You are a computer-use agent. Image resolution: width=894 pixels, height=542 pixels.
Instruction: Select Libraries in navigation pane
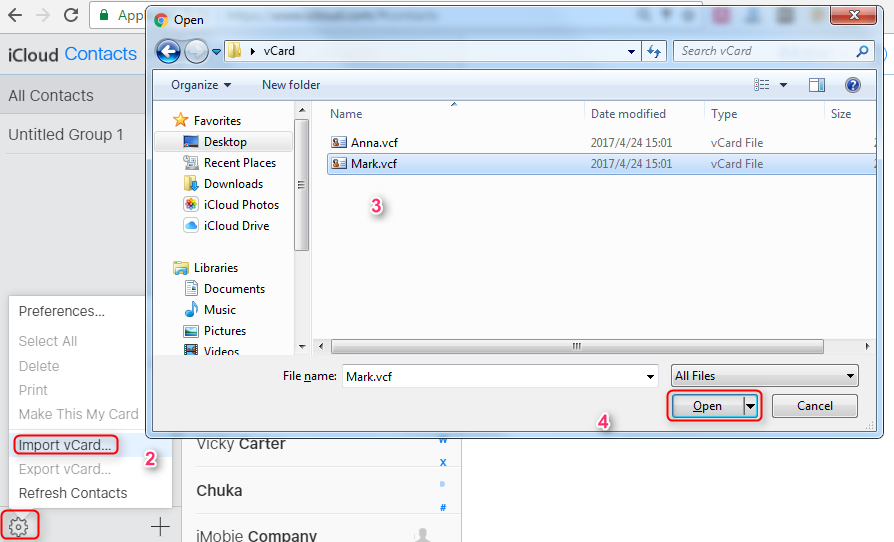(x=216, y=268)
